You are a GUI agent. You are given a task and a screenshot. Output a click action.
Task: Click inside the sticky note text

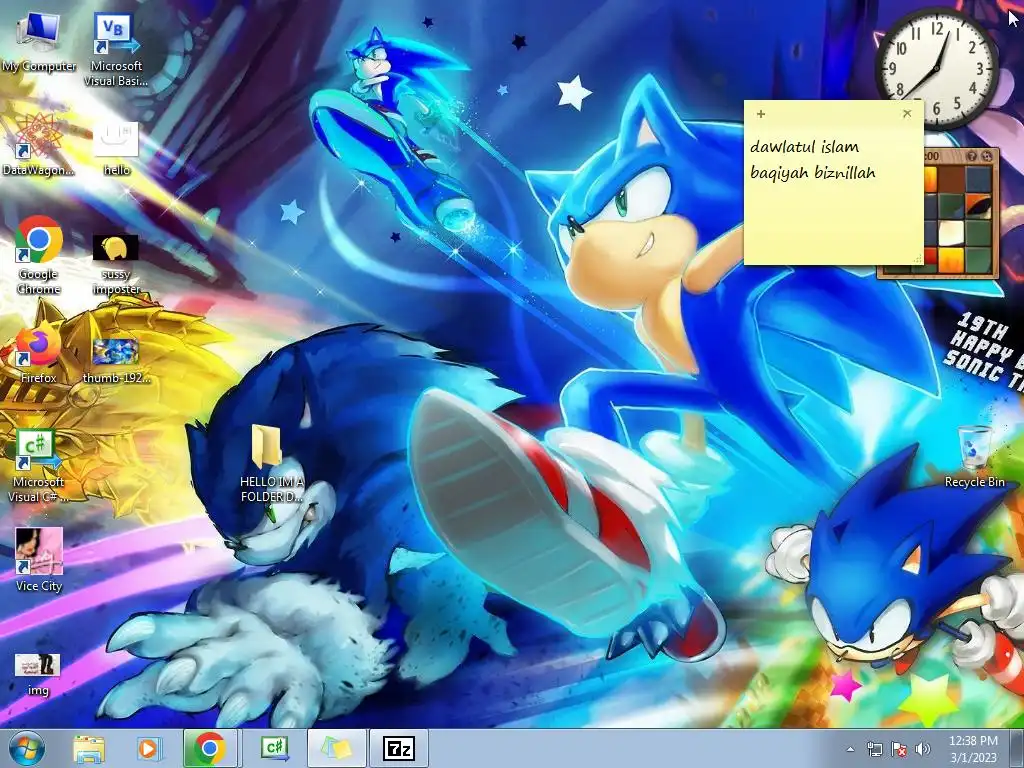coord(813,159)
